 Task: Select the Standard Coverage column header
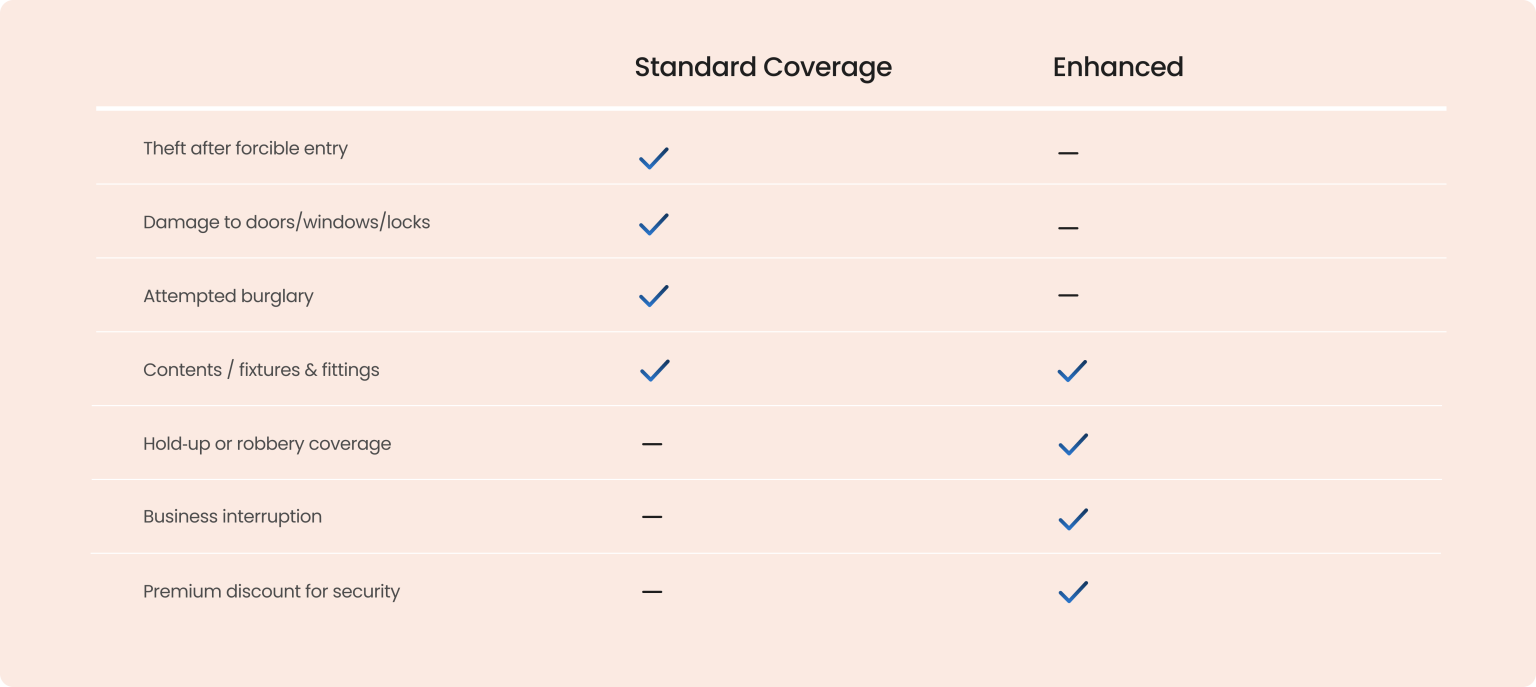pyautogui.click(x=763, y=67)
